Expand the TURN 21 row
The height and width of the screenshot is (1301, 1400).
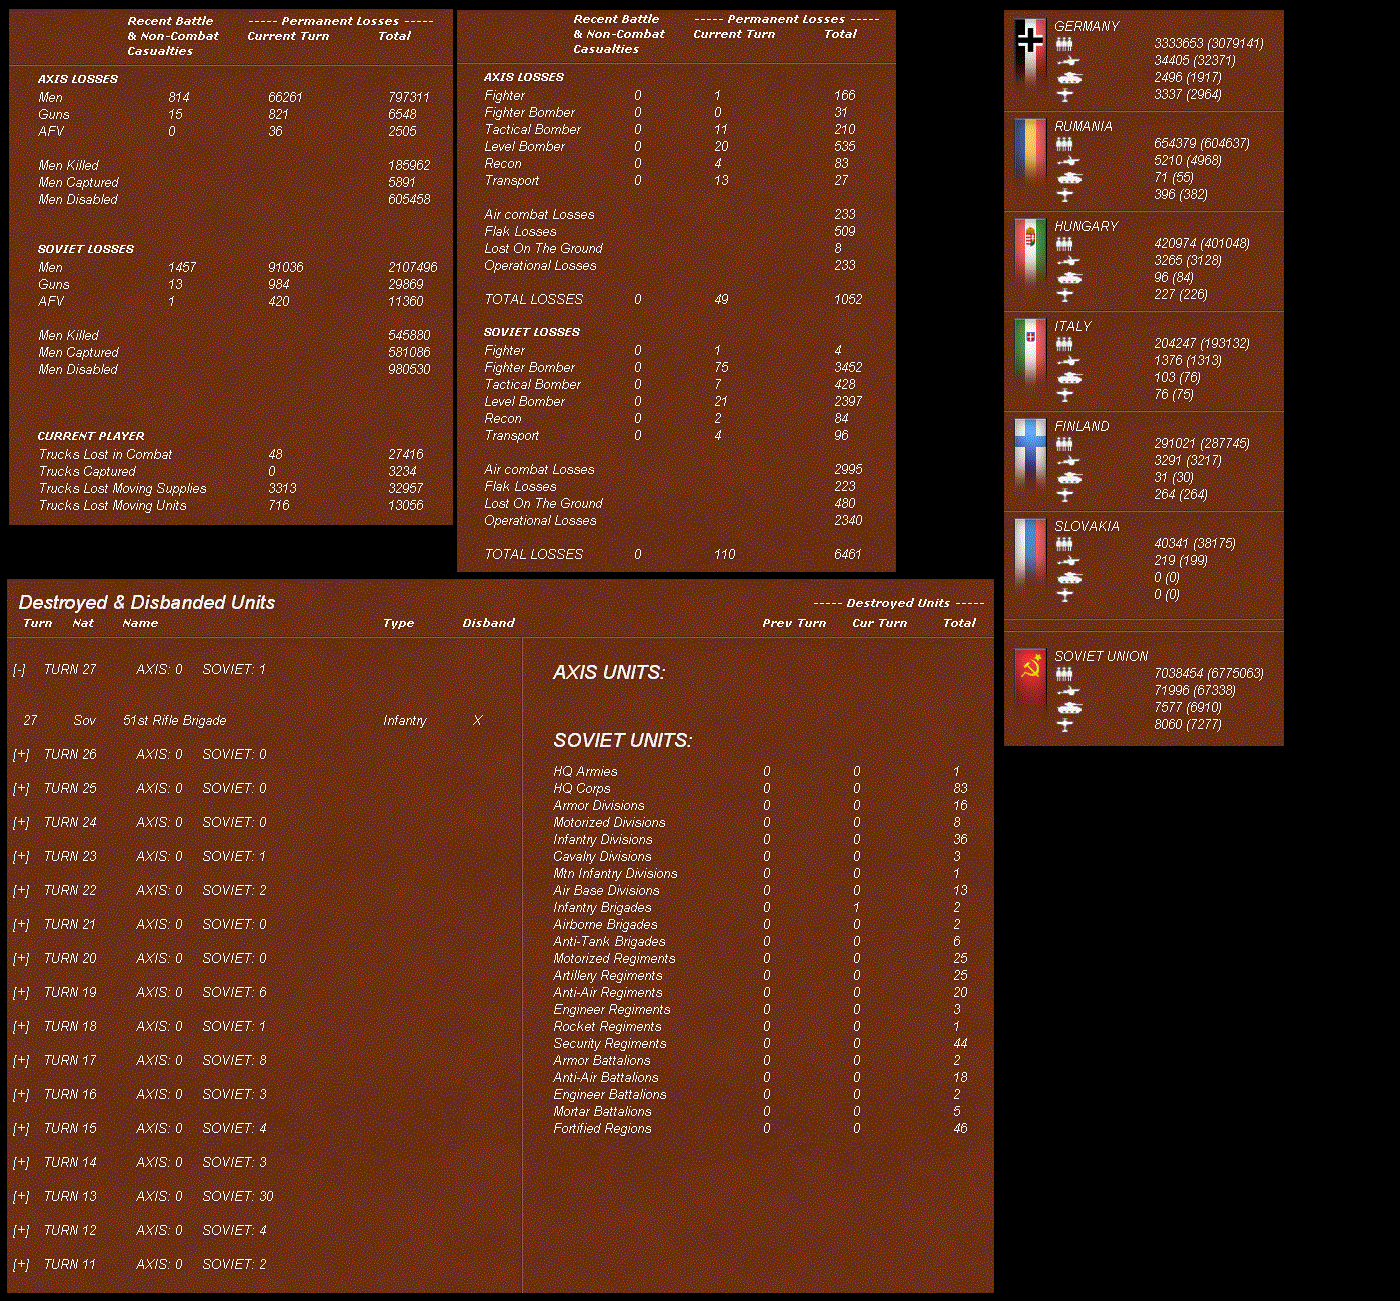[x=21, y=925]
